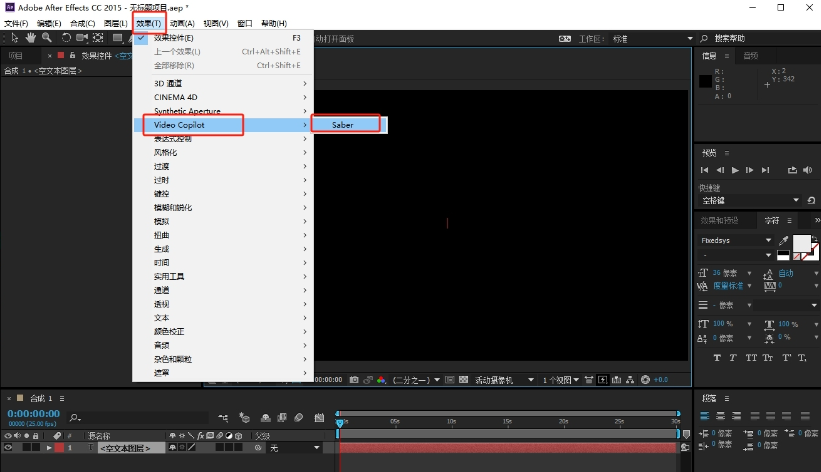This screenshot has height=472, width=821.
Task: Open the CINEMA 4D effects submenu
Action: pyautogui.click(x=178, y=96)
